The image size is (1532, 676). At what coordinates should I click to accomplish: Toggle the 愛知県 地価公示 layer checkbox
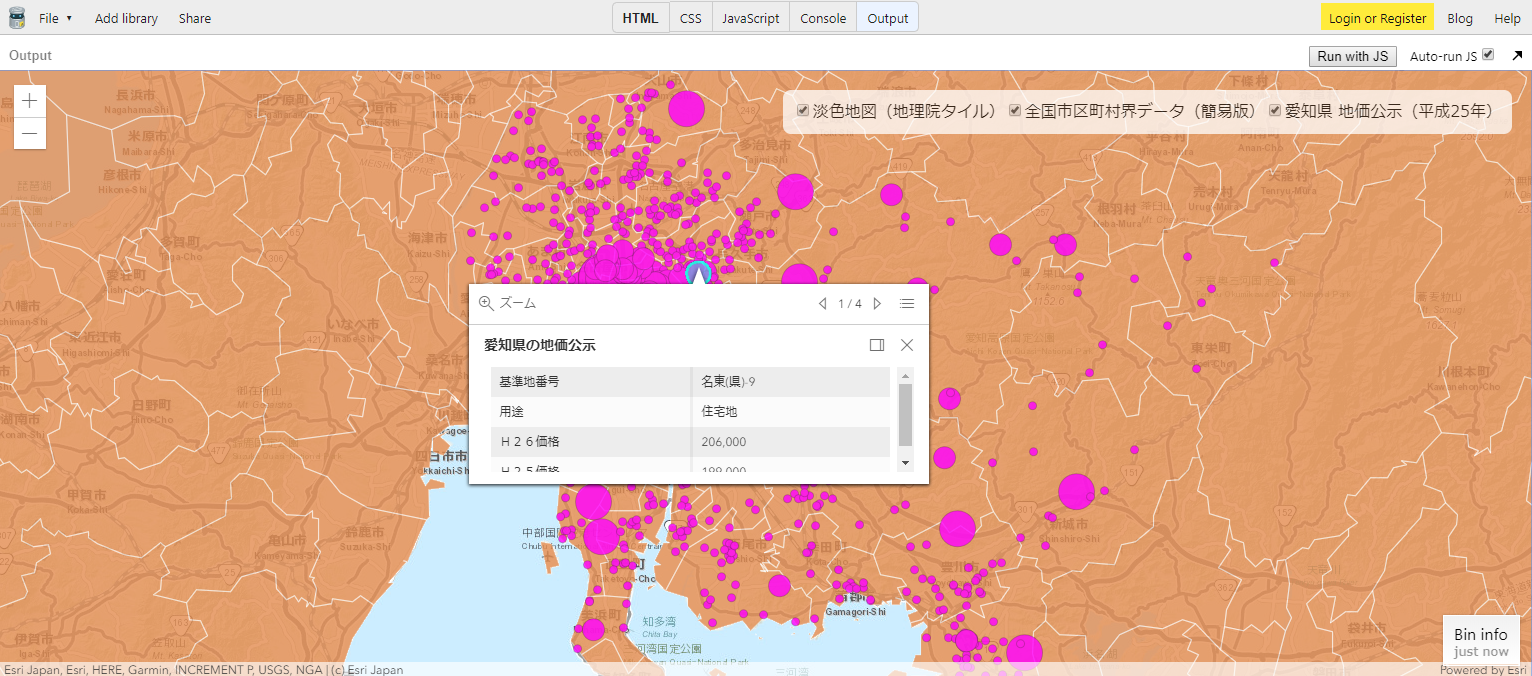point(1275,110)
